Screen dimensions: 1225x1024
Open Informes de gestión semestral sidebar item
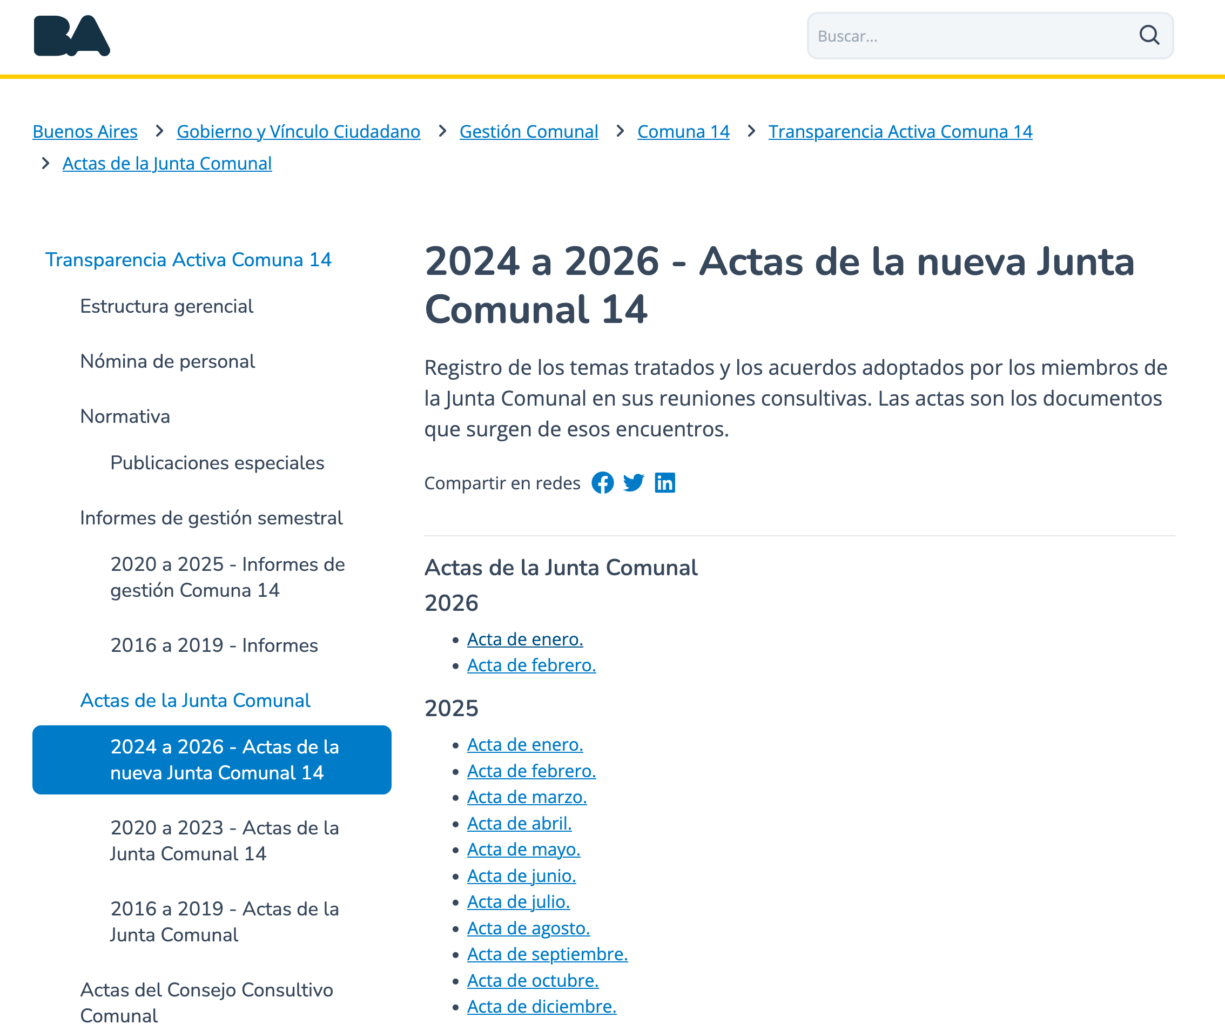pos(211,518)
